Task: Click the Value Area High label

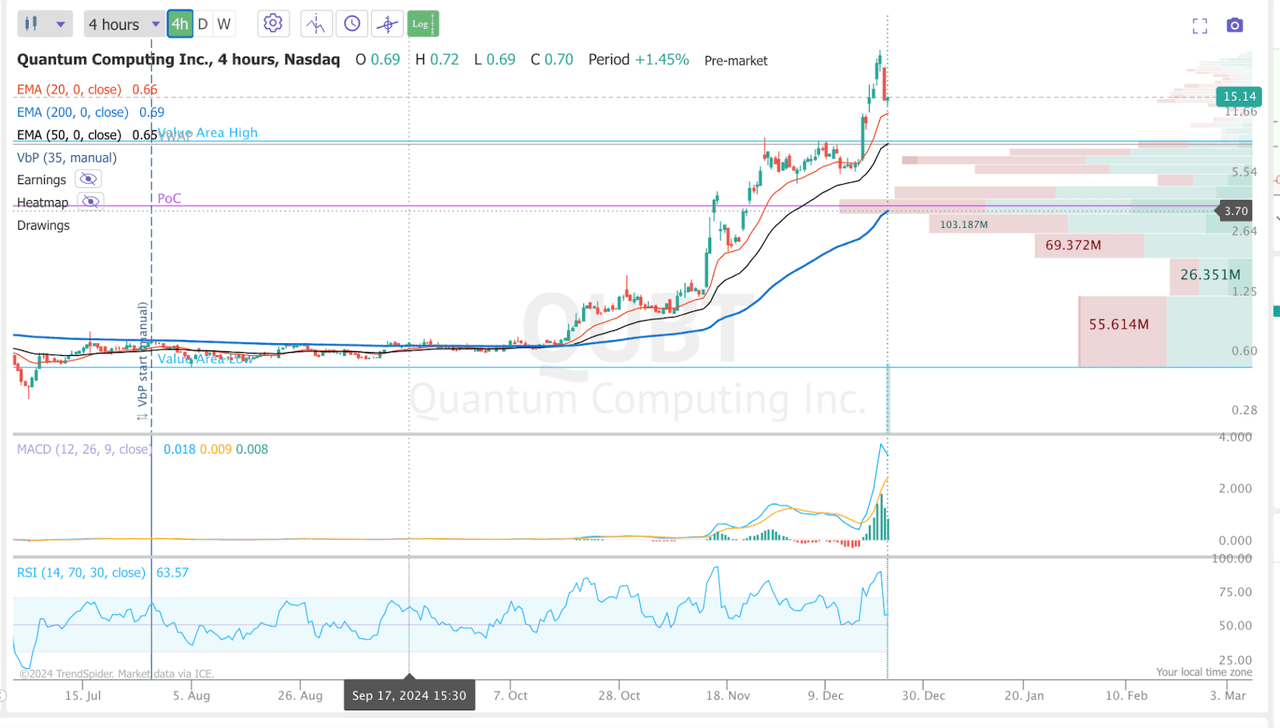Action: click(x=207, y=132)
